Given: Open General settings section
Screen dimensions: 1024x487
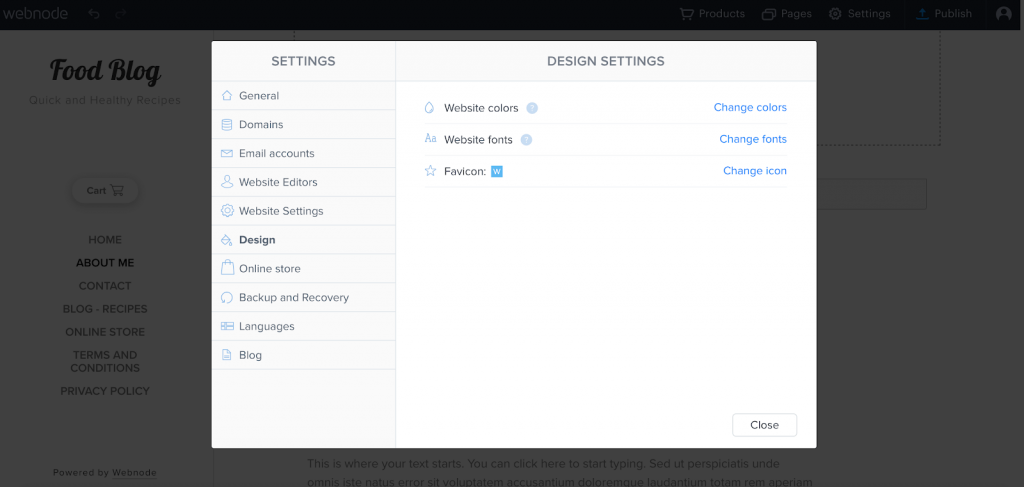Looking at the screenshot, I should (259, 96).
